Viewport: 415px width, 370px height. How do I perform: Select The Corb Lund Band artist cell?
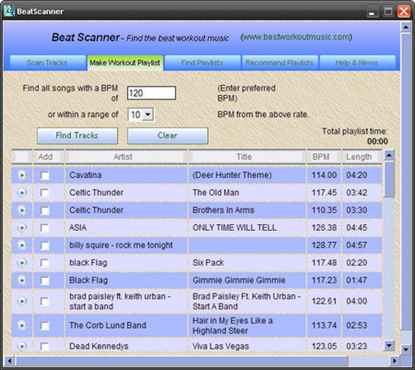(126, 325)
